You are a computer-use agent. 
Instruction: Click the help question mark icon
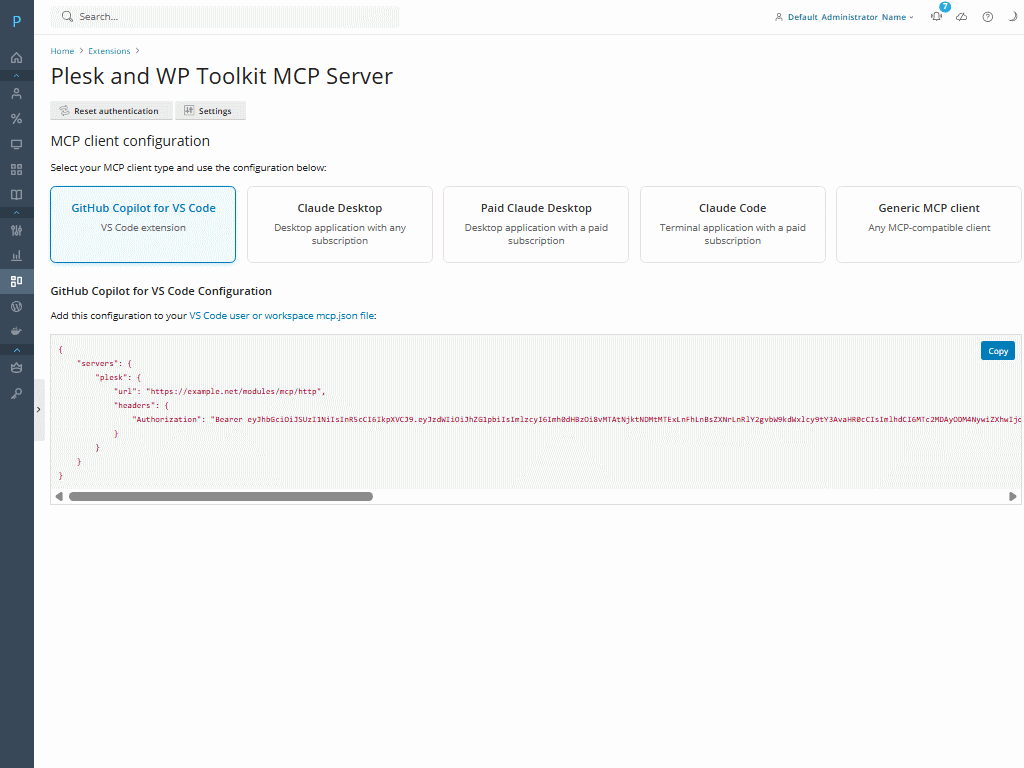pos(987,17)
